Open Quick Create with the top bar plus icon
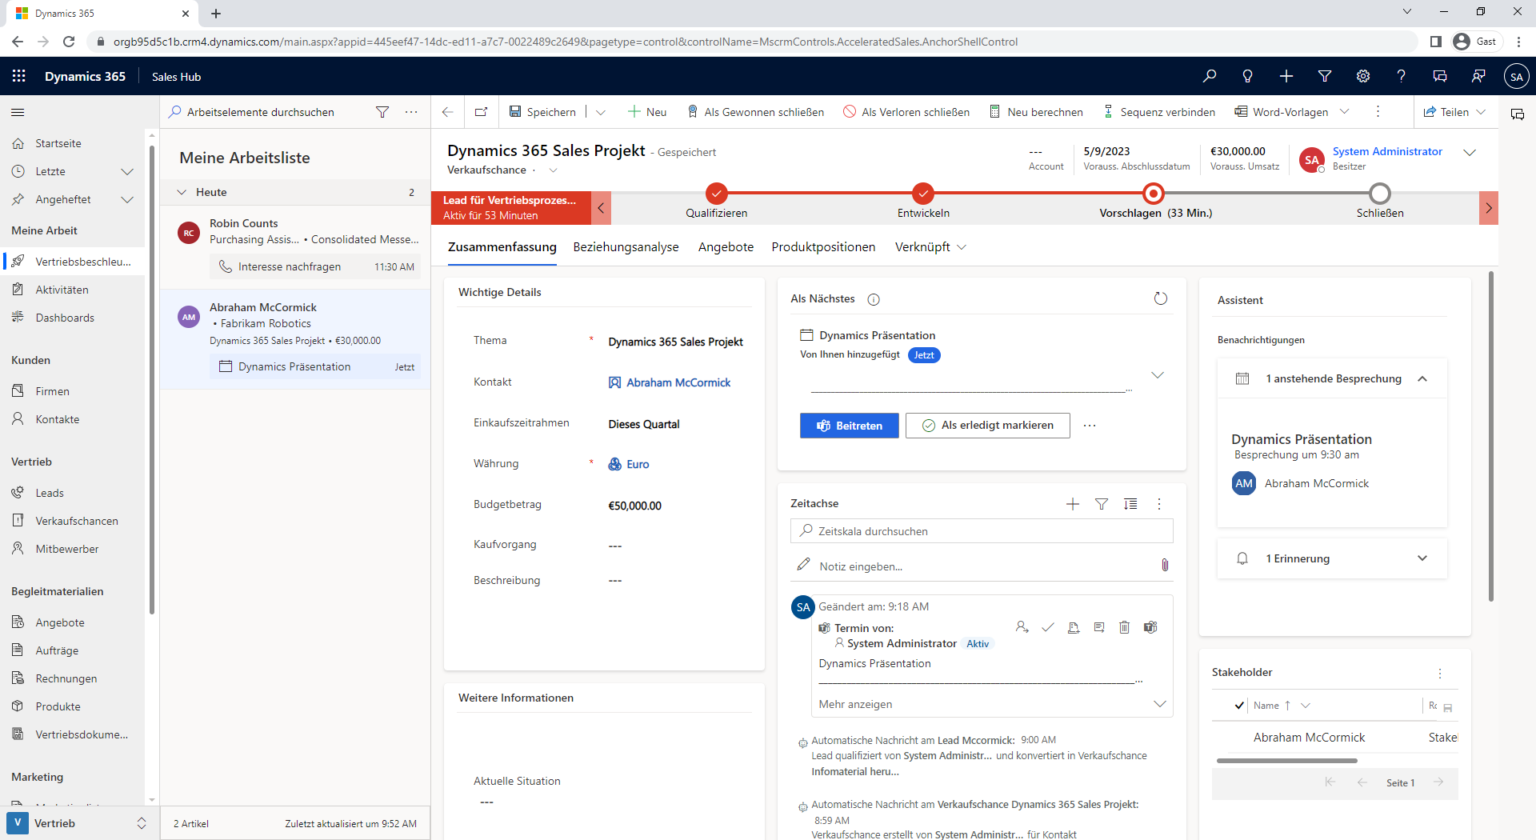The height and width of the screenshot is (840, 1536). (1286, 76)
